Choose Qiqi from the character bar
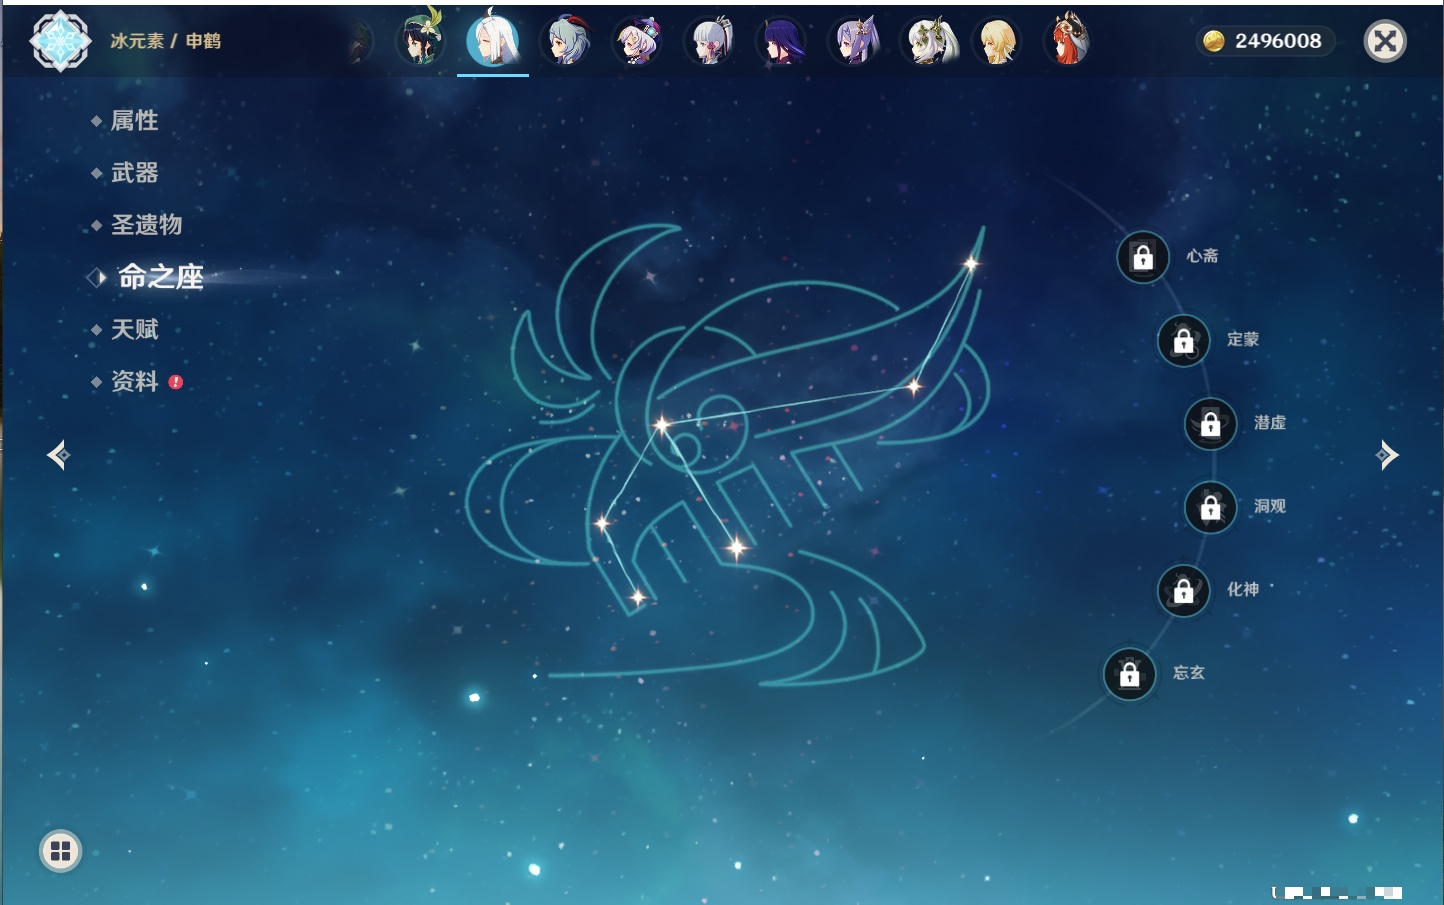 (x=638, y=41)
